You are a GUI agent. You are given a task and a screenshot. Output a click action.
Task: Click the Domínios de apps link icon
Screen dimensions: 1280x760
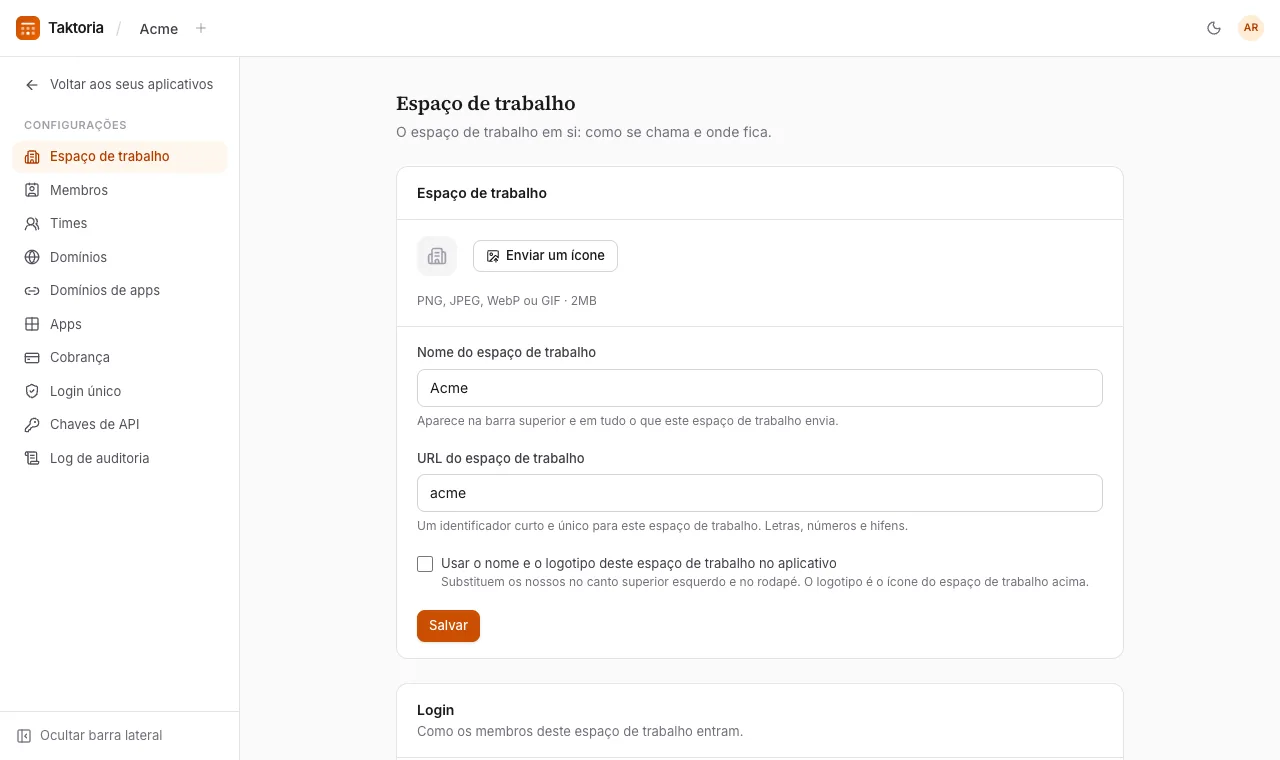tap(32, 291)
